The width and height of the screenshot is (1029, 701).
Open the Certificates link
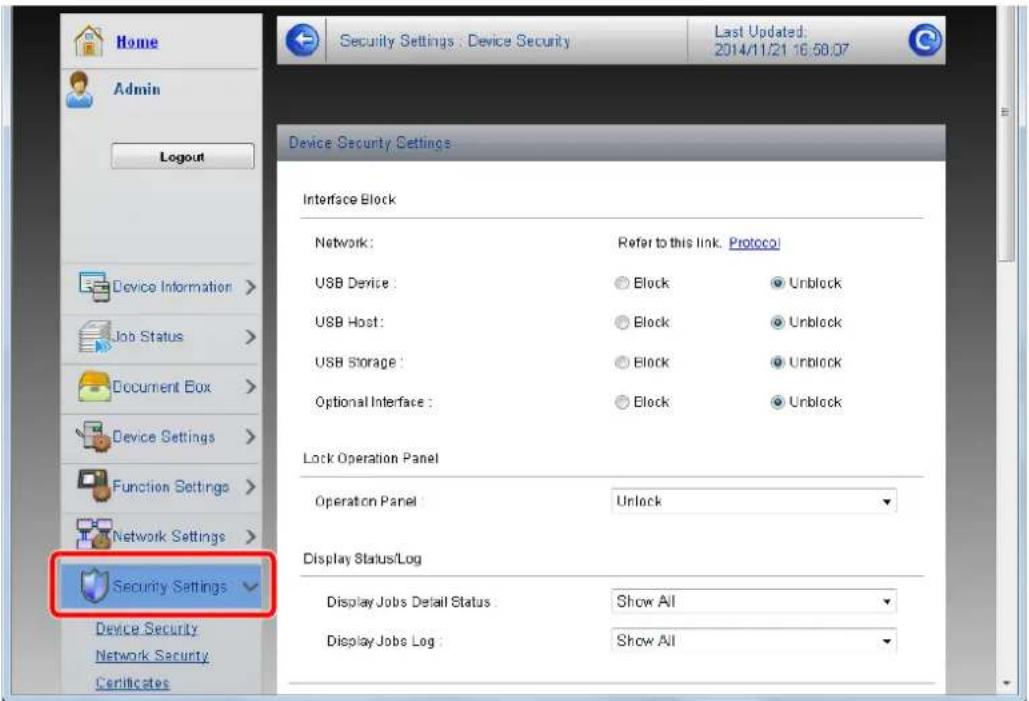[x=132, y=683]
